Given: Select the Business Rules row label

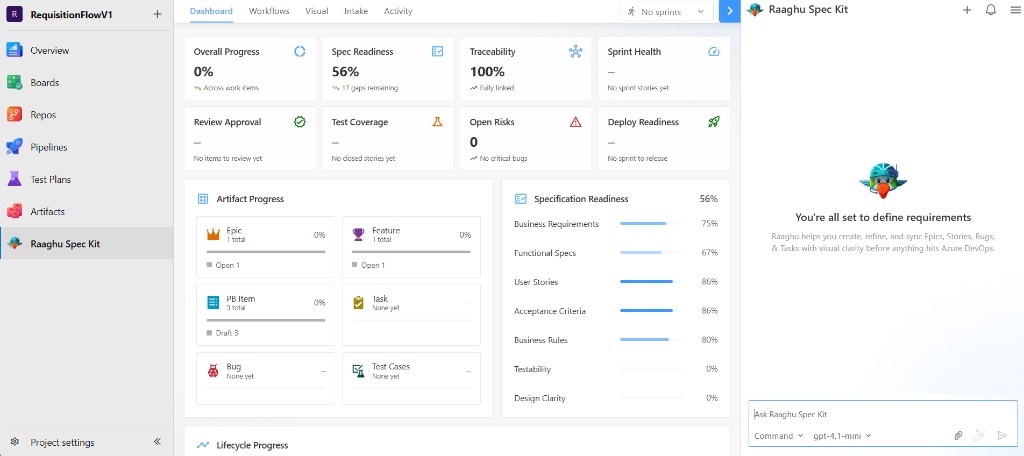Looking at the screenshot, I should pos(541,340).
